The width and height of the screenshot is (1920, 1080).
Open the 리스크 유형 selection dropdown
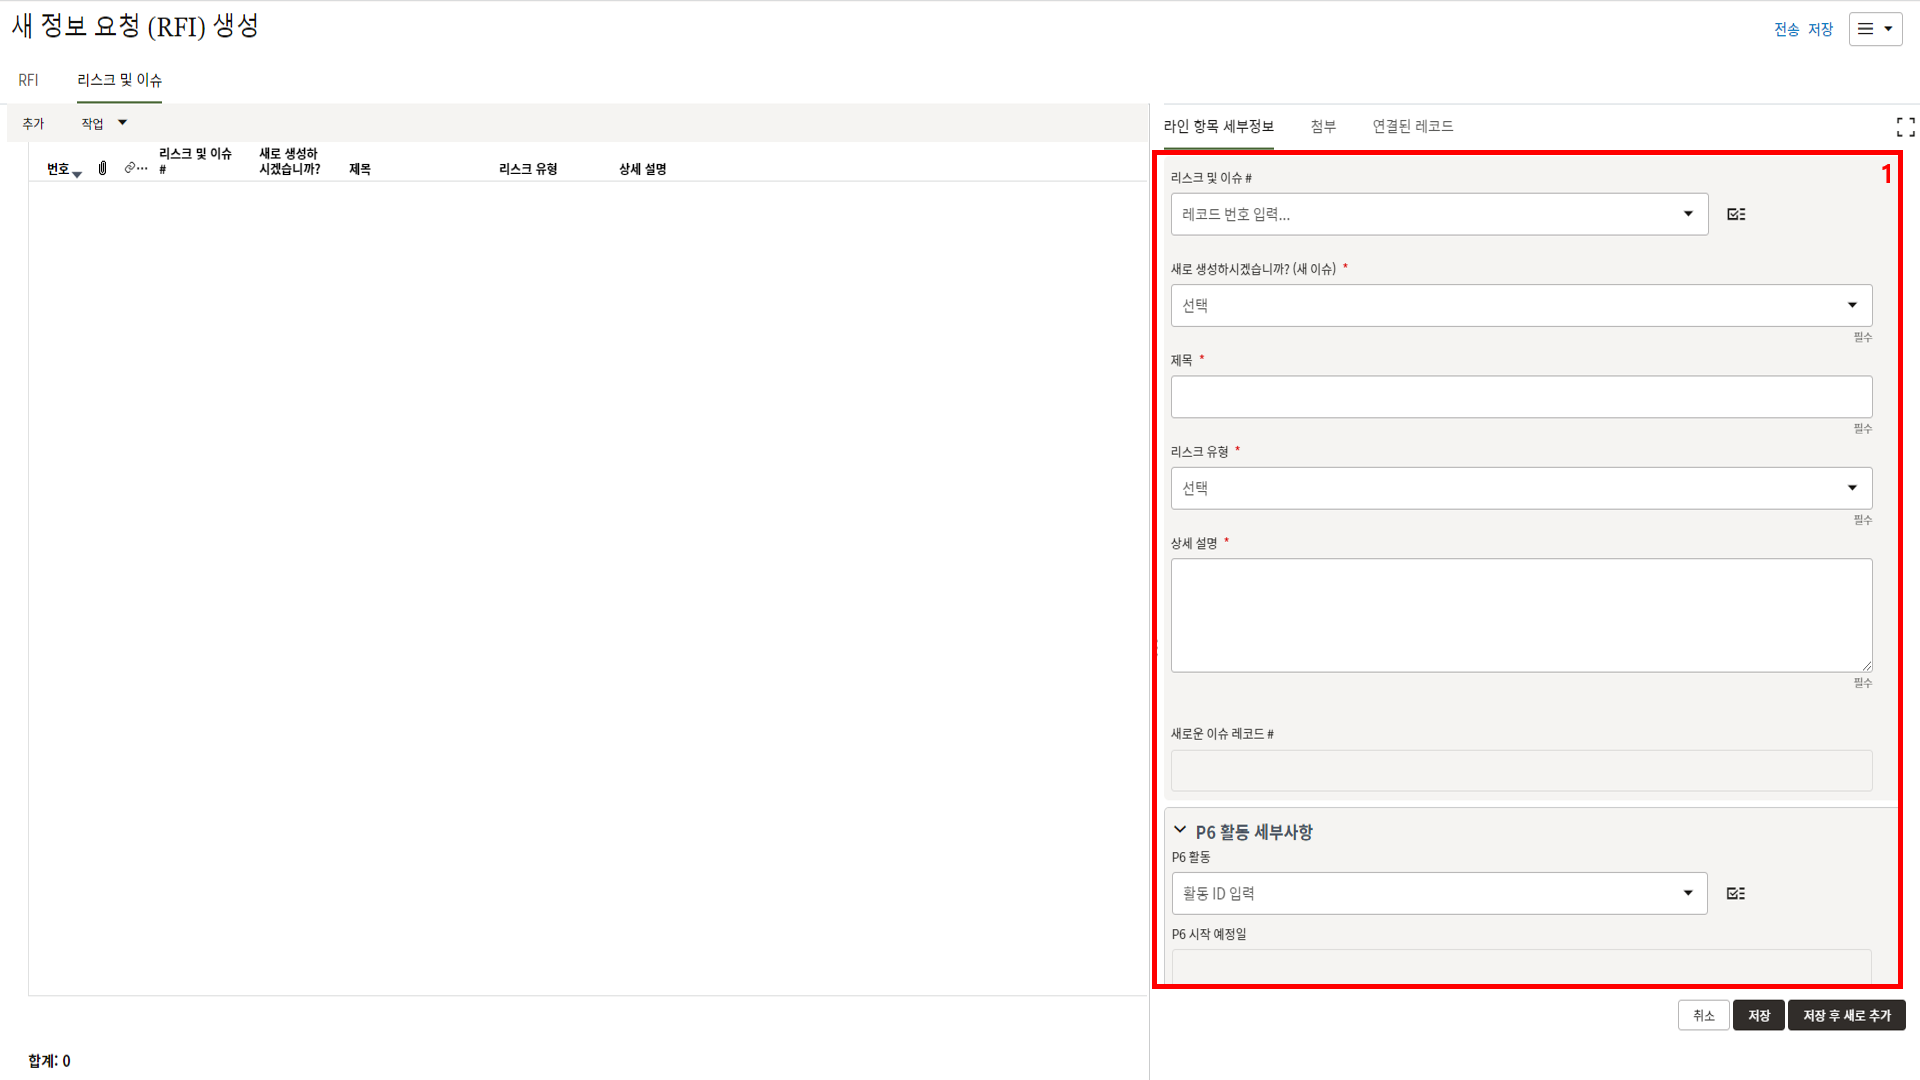point(1852,488)
